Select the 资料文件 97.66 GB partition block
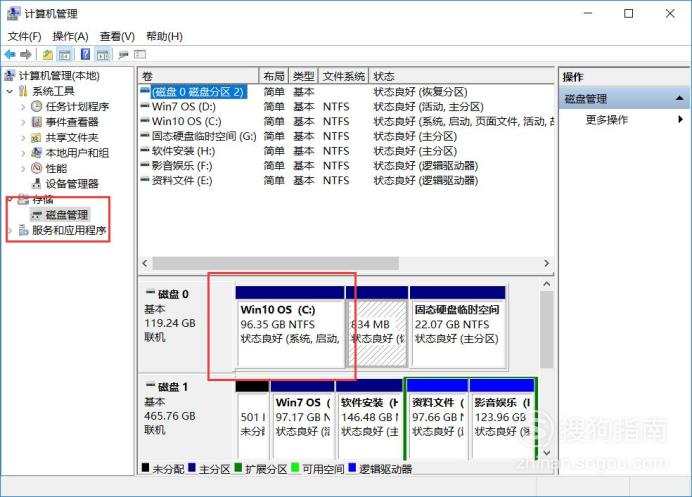The width and height of the screenshot is (692, 497). point(437,419)
